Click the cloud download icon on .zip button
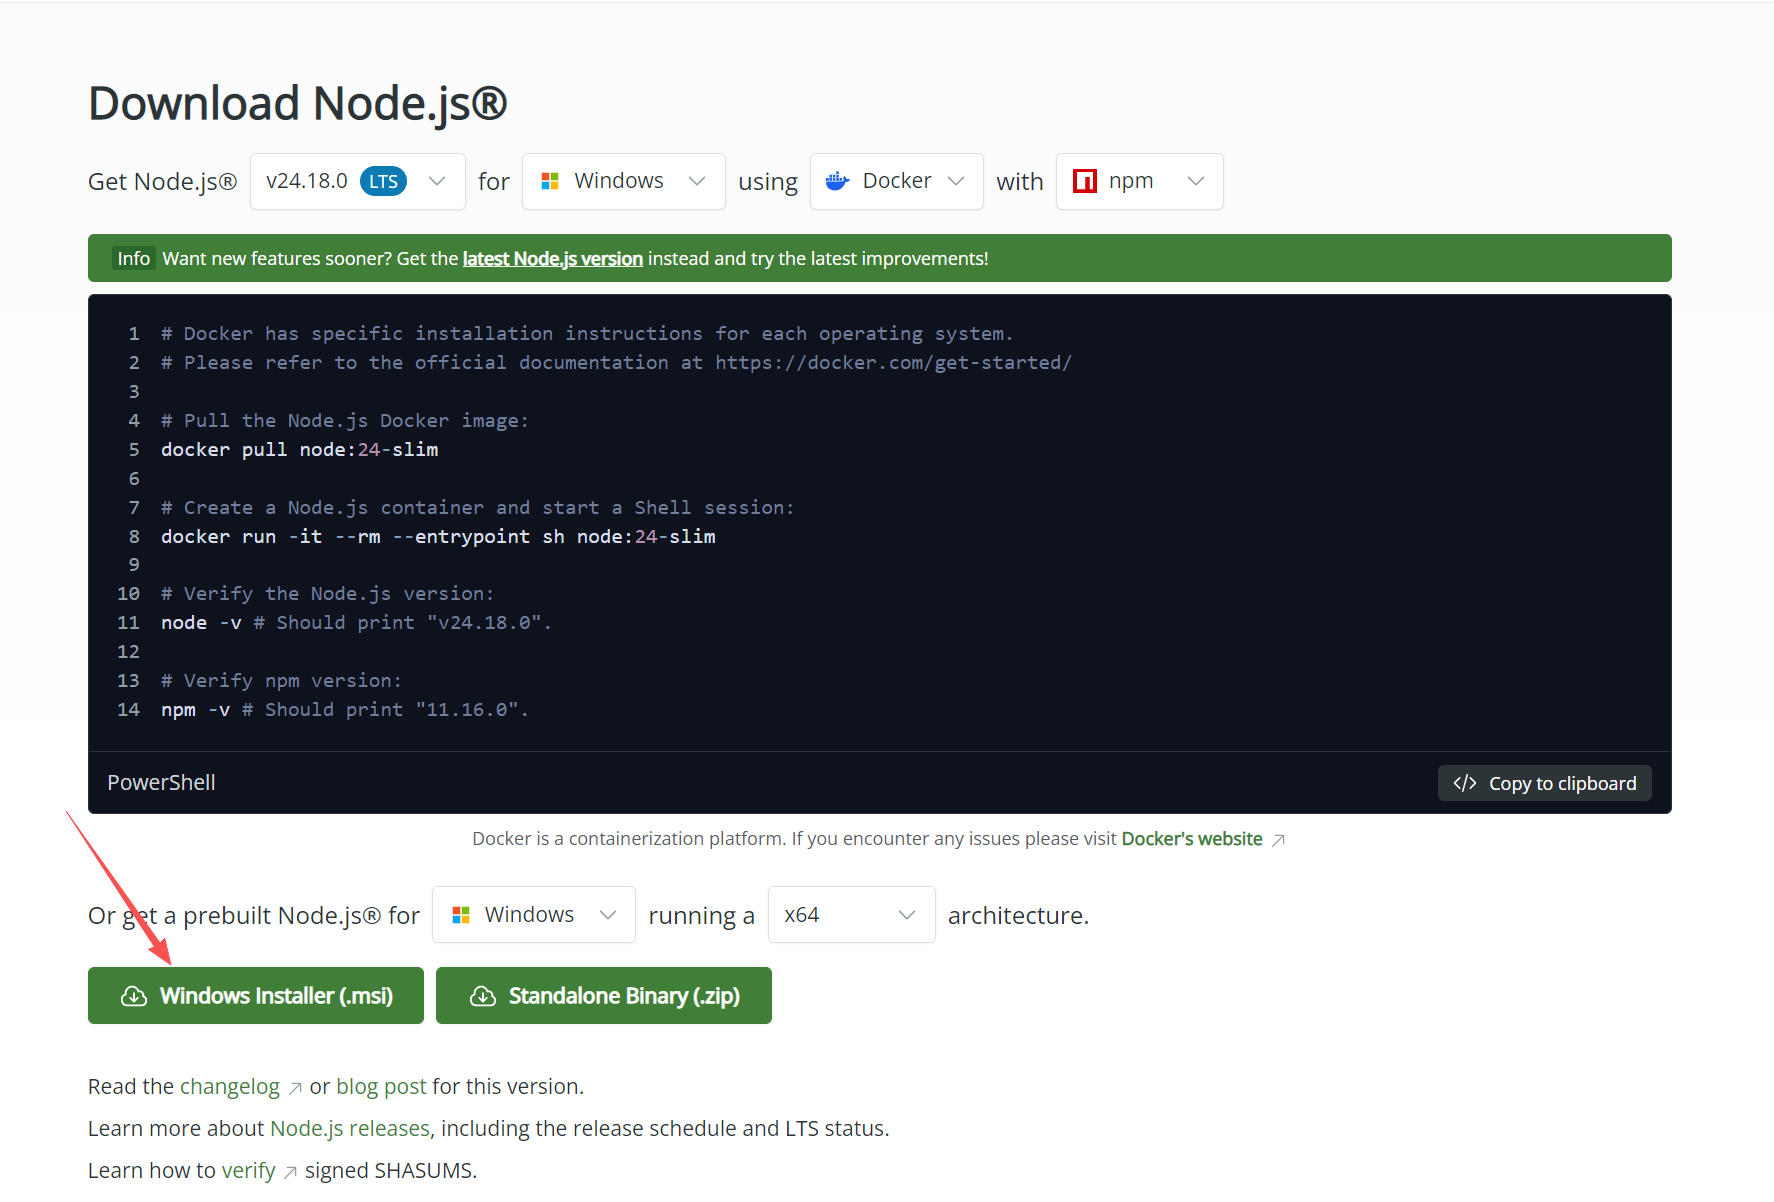1774x1202 pixels. click(483, 996)
